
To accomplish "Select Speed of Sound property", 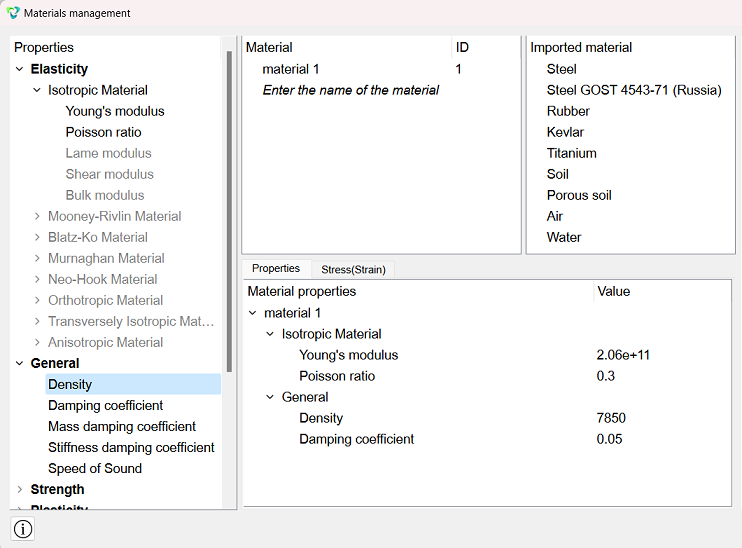I will coord(95,468).
